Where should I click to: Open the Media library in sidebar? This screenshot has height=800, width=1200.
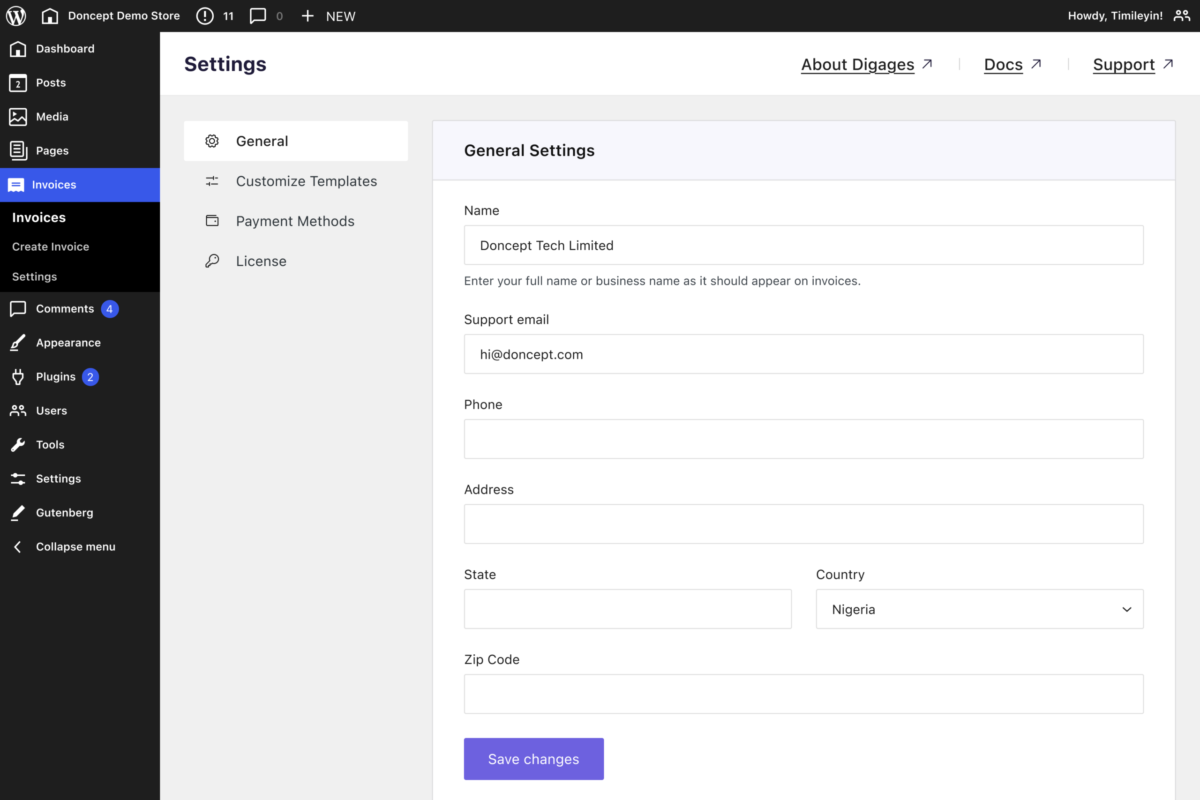click(x=52, y=117)
